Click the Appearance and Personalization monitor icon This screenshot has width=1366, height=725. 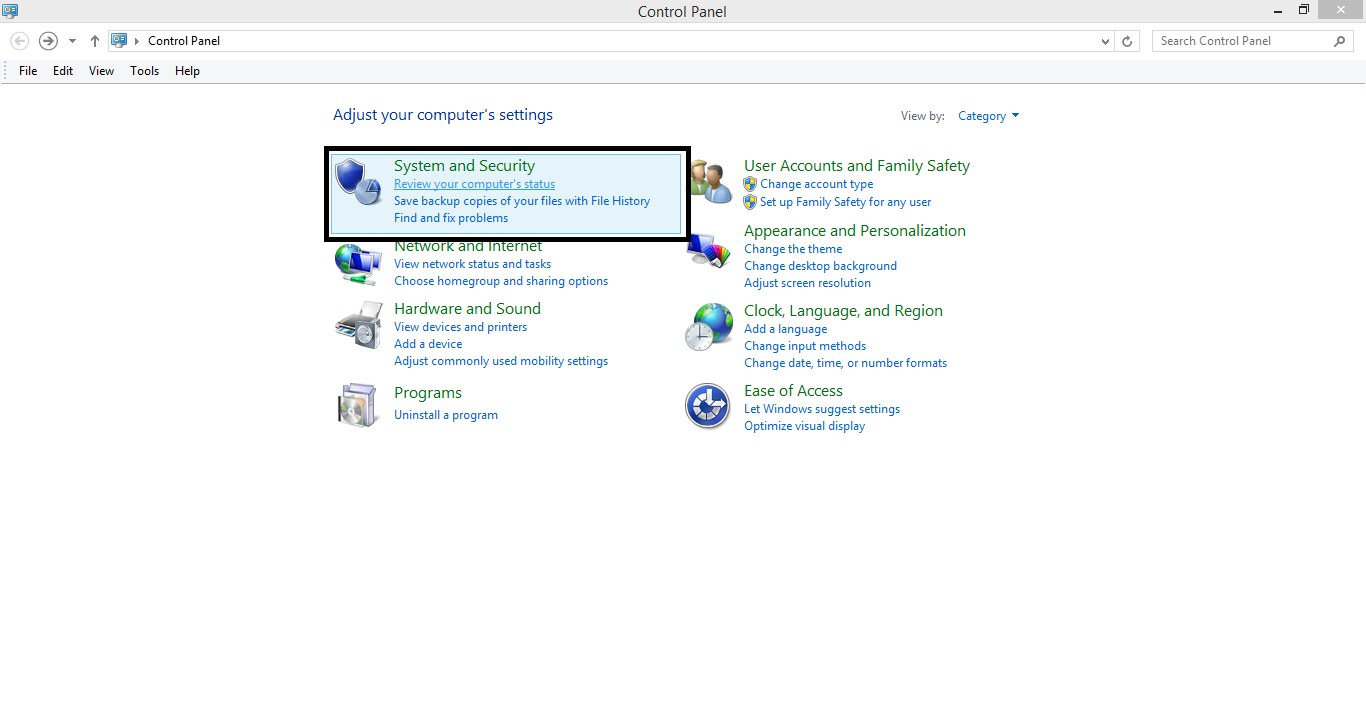pos(708,250)
